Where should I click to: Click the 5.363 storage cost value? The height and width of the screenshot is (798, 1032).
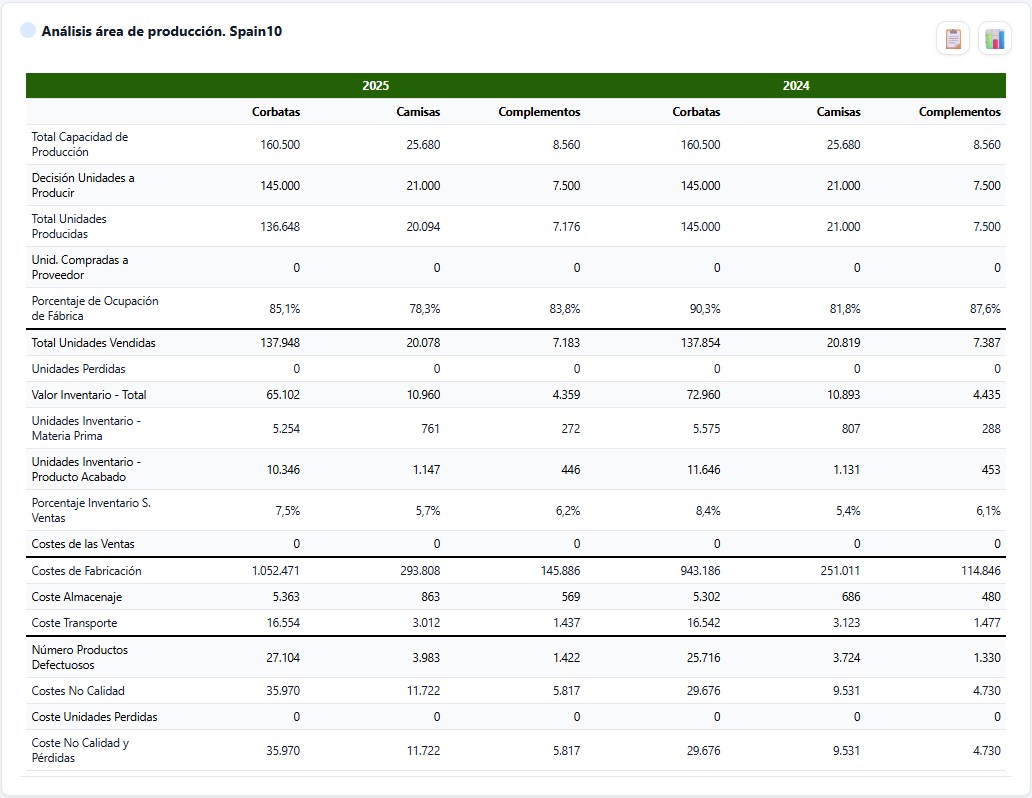coord(286,597)
